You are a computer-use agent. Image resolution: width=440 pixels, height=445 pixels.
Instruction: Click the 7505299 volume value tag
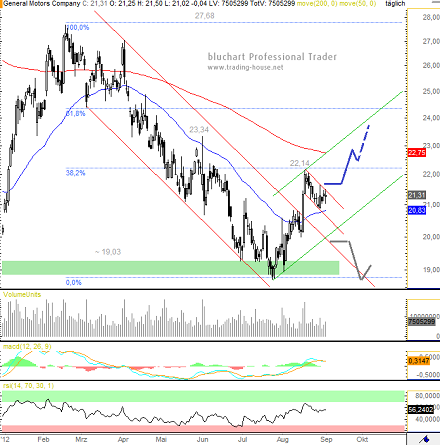[x=421, y=322]
